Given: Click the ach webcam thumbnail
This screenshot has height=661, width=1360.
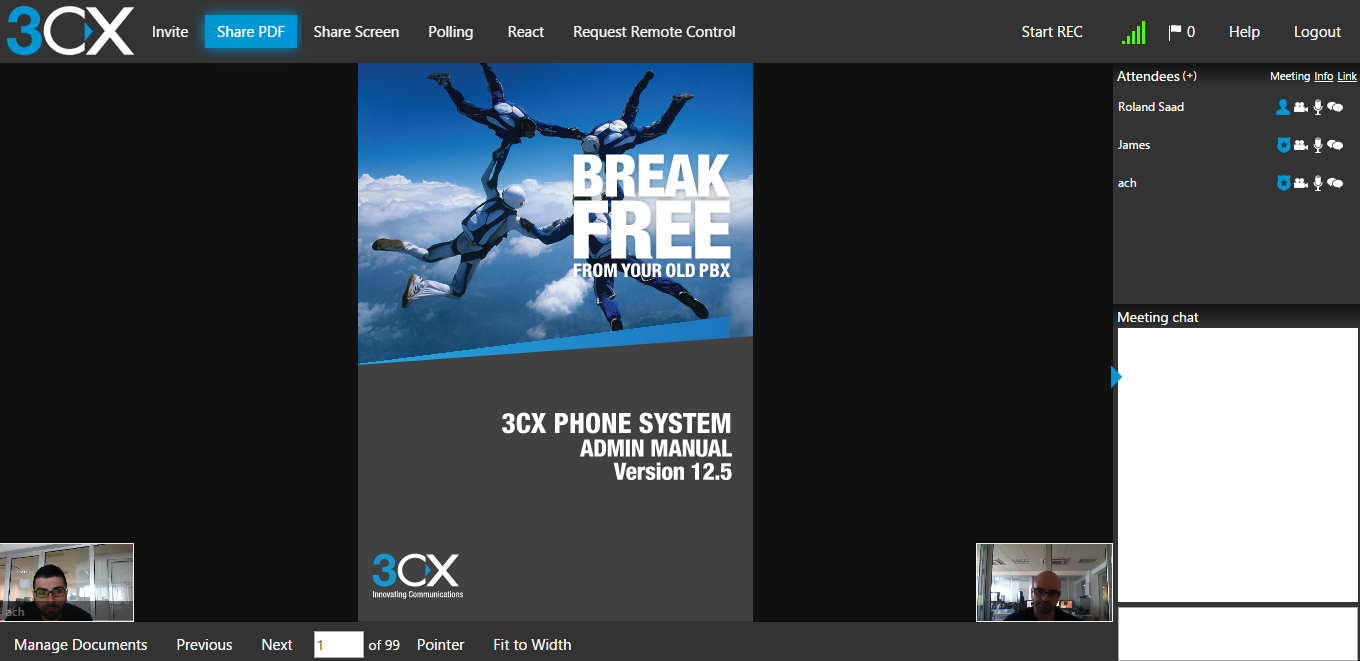Looking at the screenshot, I should (x=67, y=582).
